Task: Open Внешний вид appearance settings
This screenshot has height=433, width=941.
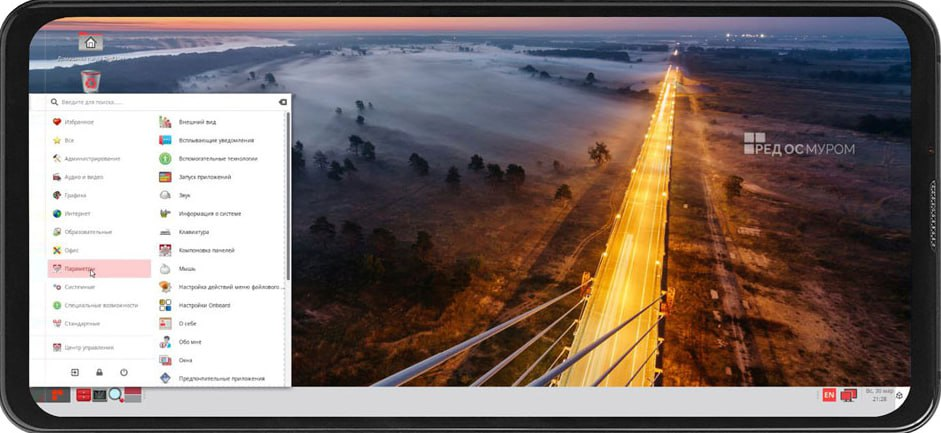Action: (x=221, y=122)
